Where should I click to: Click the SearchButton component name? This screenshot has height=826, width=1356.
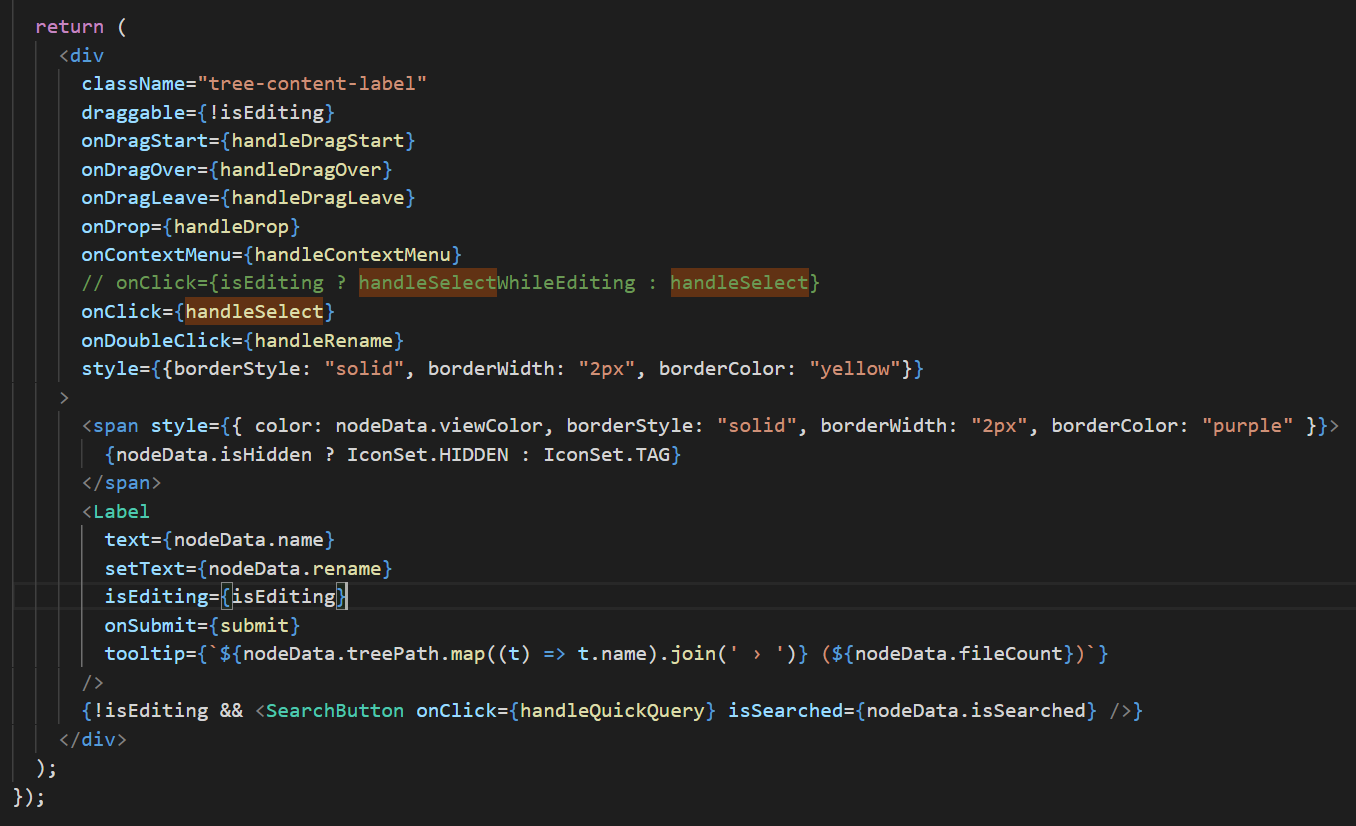pyautogui.click(x=332, y=710)
